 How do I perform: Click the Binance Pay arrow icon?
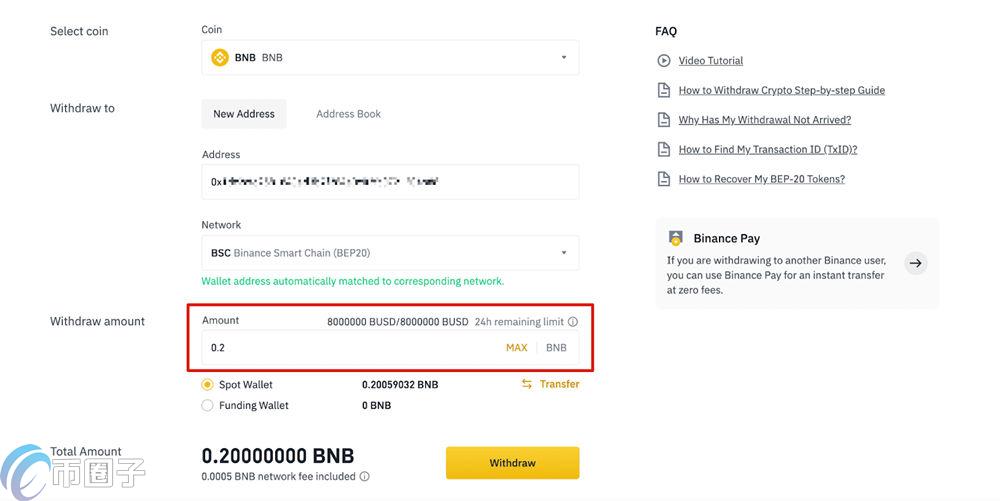[915, 263]
